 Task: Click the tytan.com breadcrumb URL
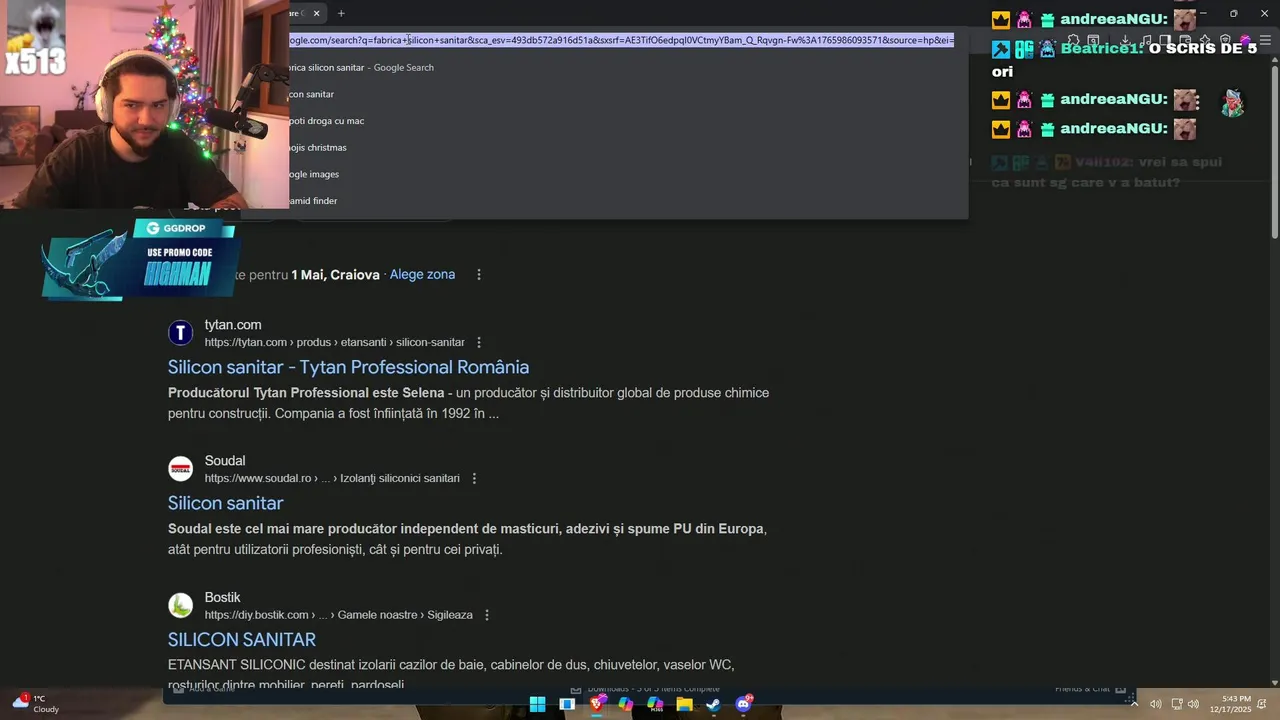coord(335,342)
